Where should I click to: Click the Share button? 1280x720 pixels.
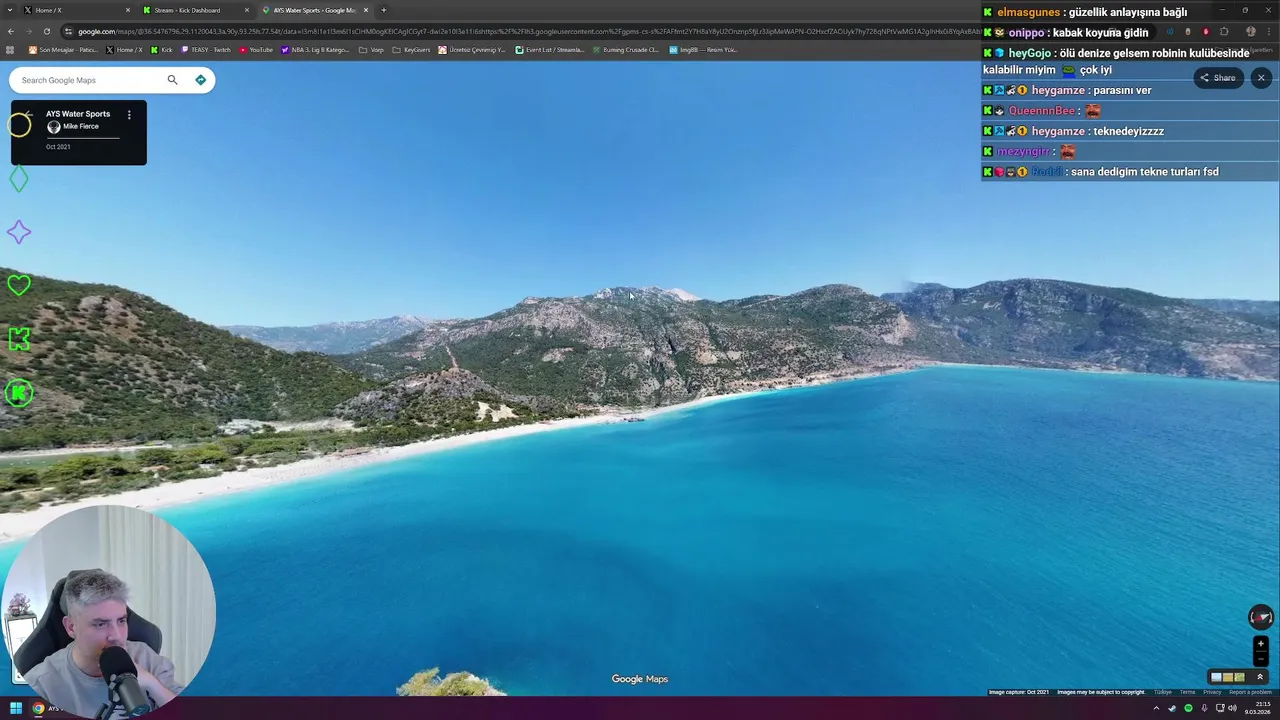click(1218, 78)
